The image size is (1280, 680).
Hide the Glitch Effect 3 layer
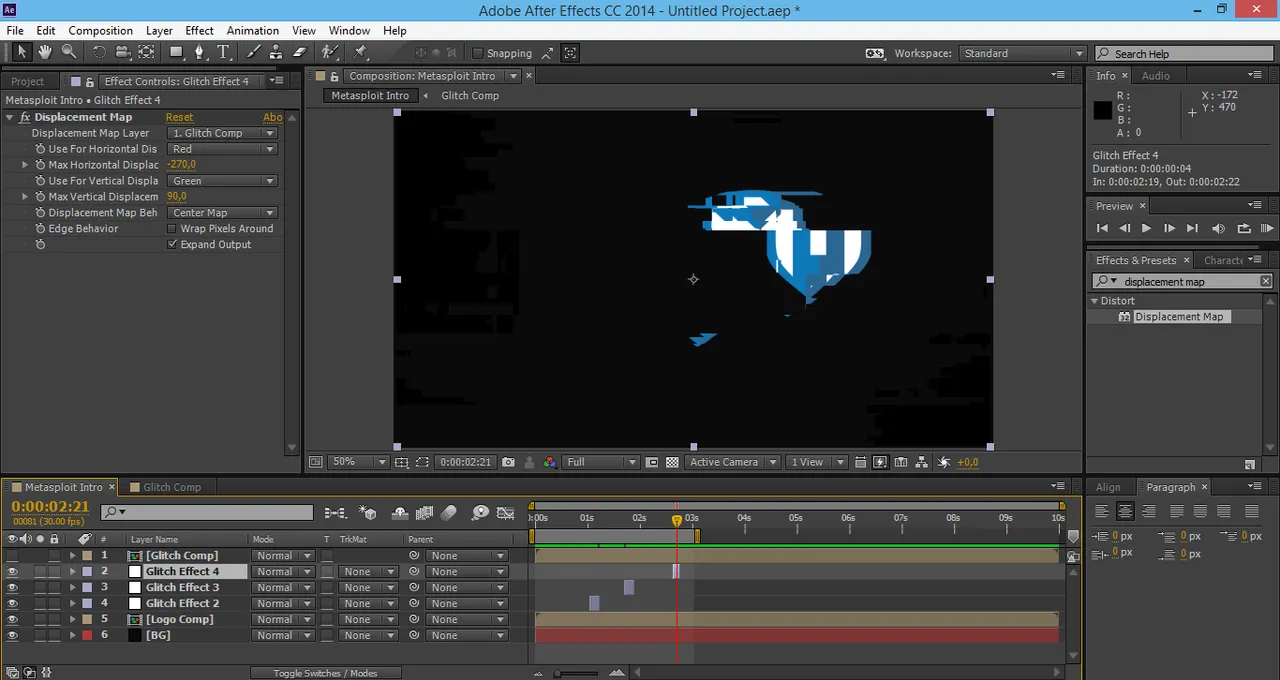(12, 588)
